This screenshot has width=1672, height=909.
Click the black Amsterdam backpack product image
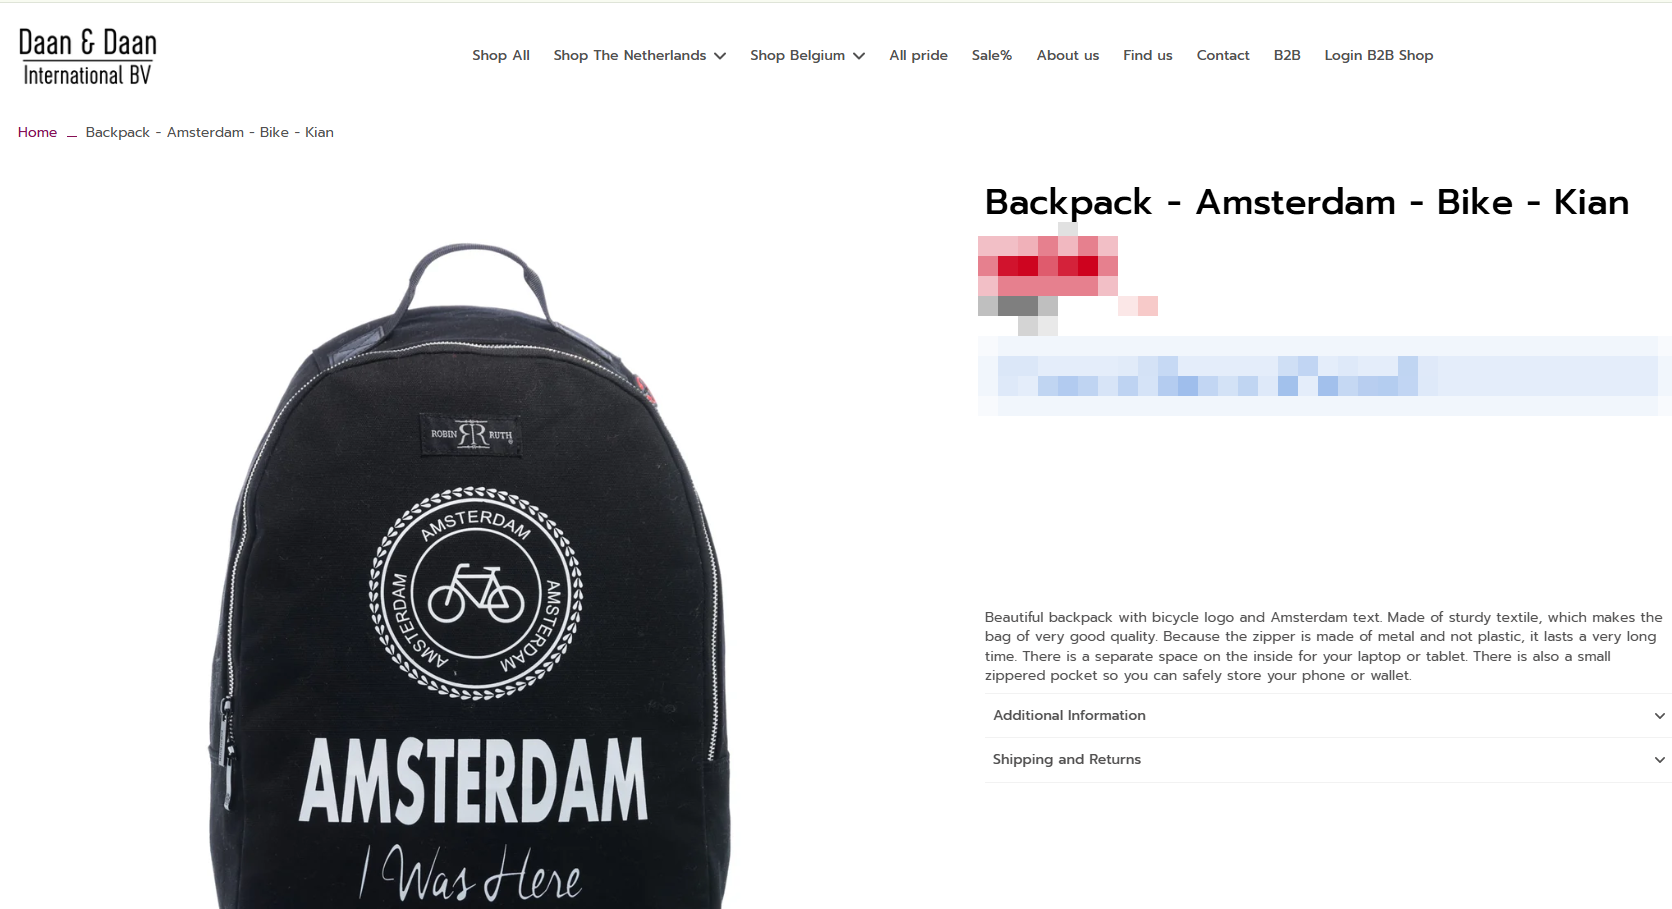point(470,575)
